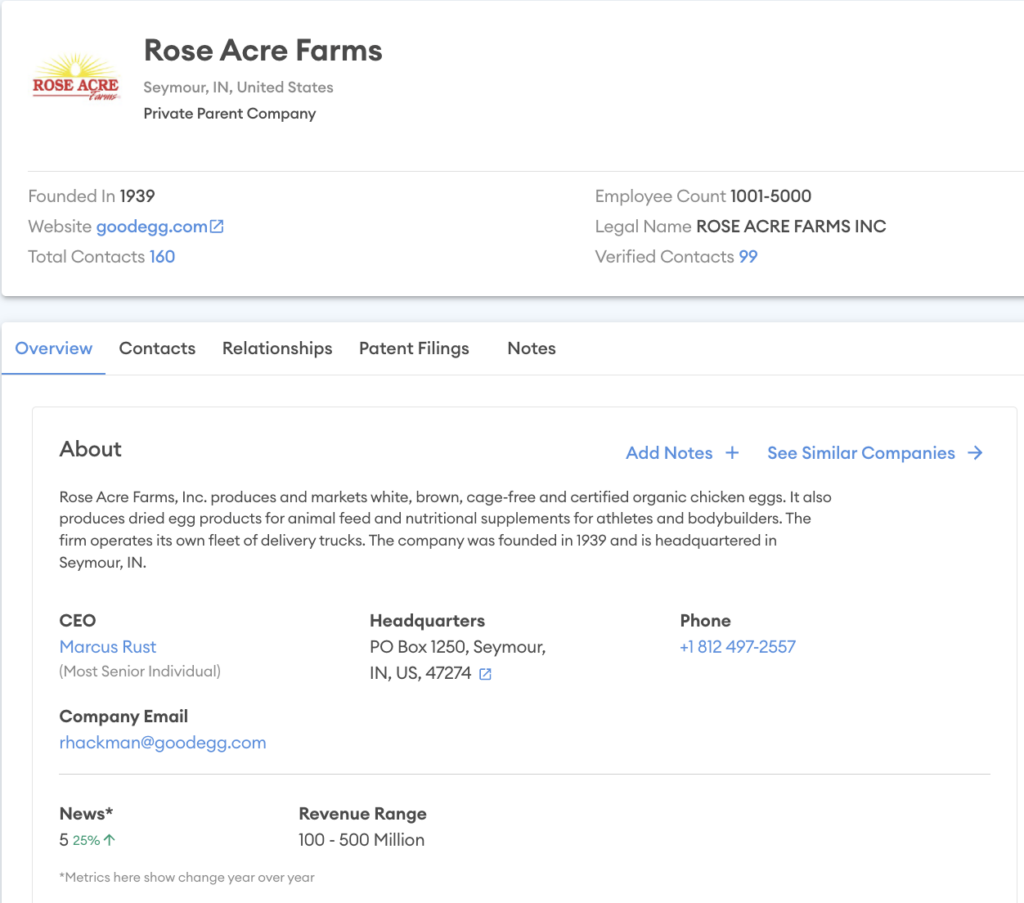The image size is (1024, 903).
Task: Click the revenue range '100 - 500 Million'
Action: [362, 840]
